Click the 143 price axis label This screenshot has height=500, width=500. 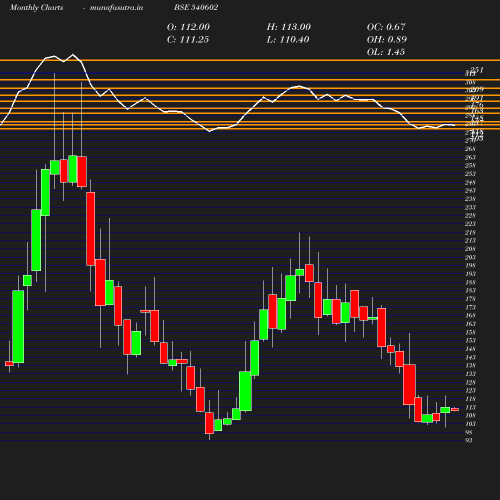coord(470,357)
